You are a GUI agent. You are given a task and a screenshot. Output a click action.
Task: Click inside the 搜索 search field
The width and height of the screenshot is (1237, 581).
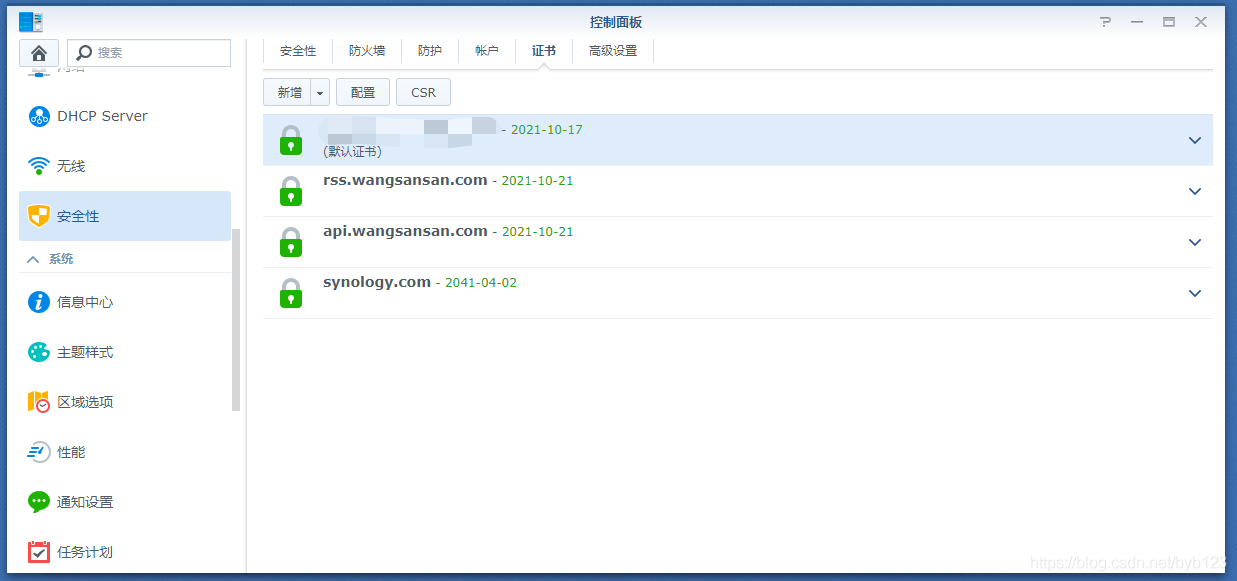pyautogui.click(x=150, y=52)
